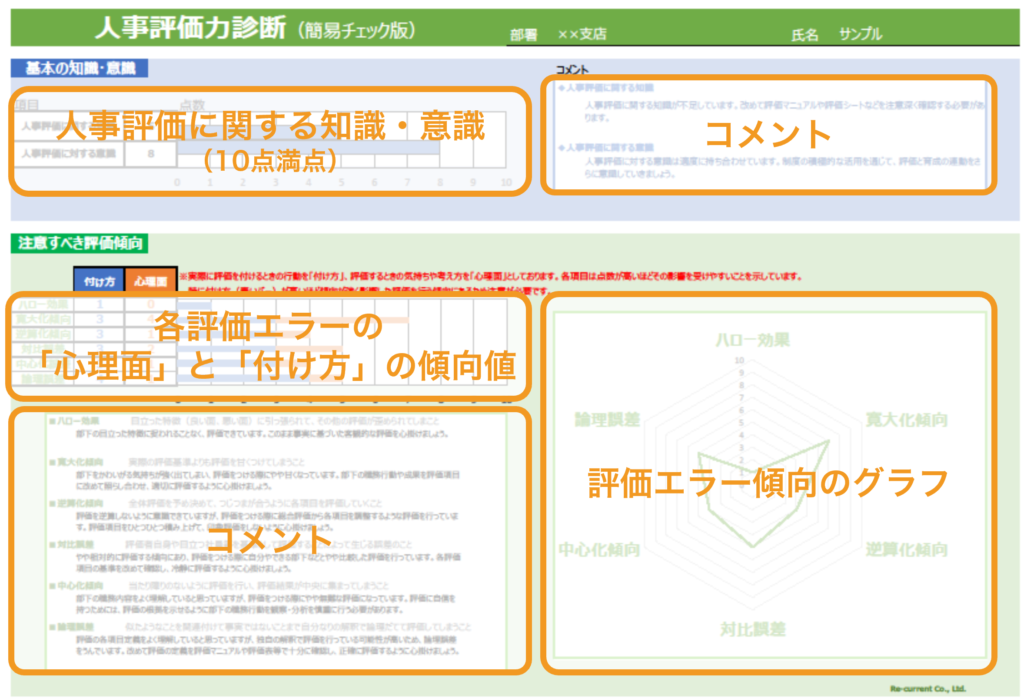Image resolution: width=1024 pixels, height=698 pixels.
Task: Click the 氏名 サンプル field
Action: [836, 34]
